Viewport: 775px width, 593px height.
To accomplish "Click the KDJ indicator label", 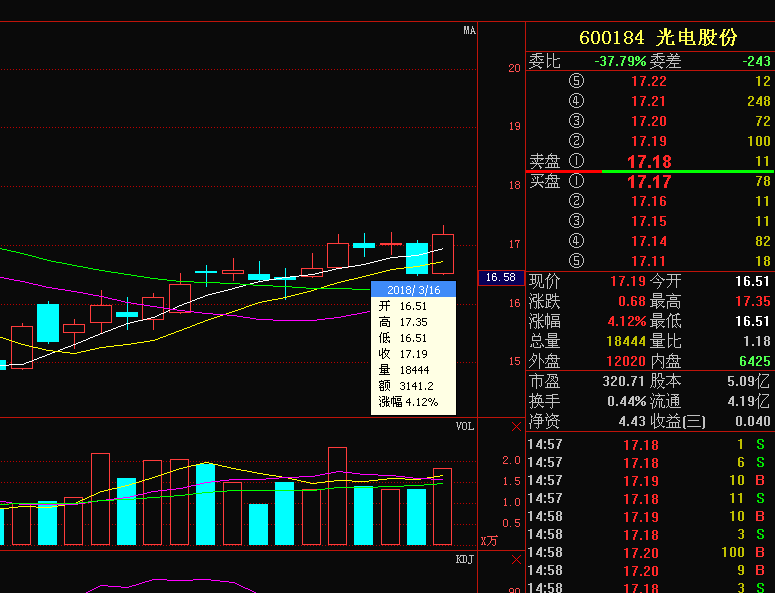I will tap(465, 559).
